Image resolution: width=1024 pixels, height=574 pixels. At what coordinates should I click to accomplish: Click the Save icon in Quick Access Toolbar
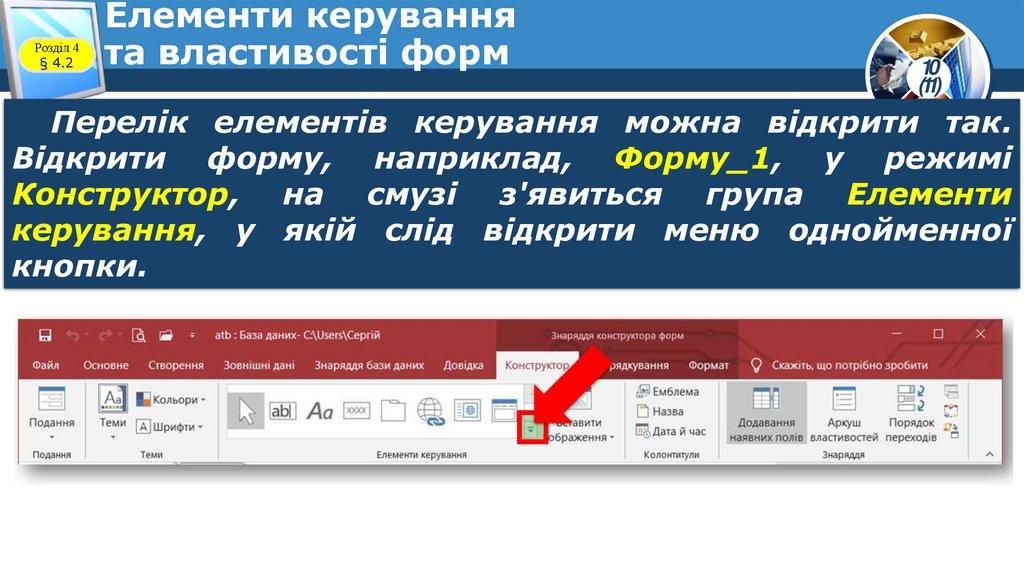[45, 335]
